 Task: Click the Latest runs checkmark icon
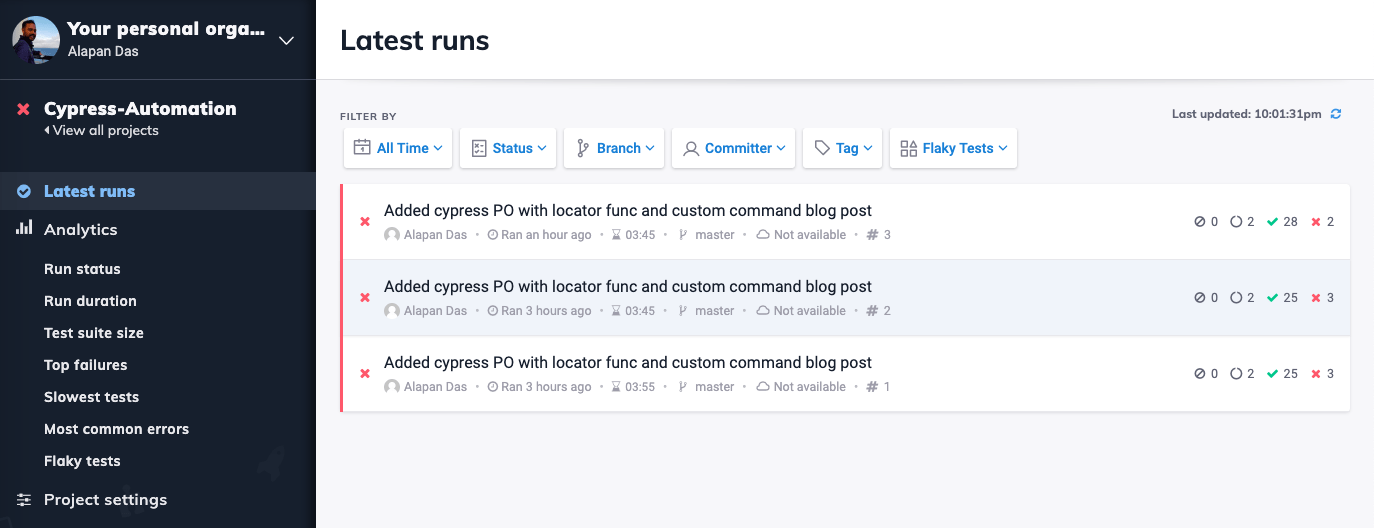pyautogui.click(x=24, y=191)
